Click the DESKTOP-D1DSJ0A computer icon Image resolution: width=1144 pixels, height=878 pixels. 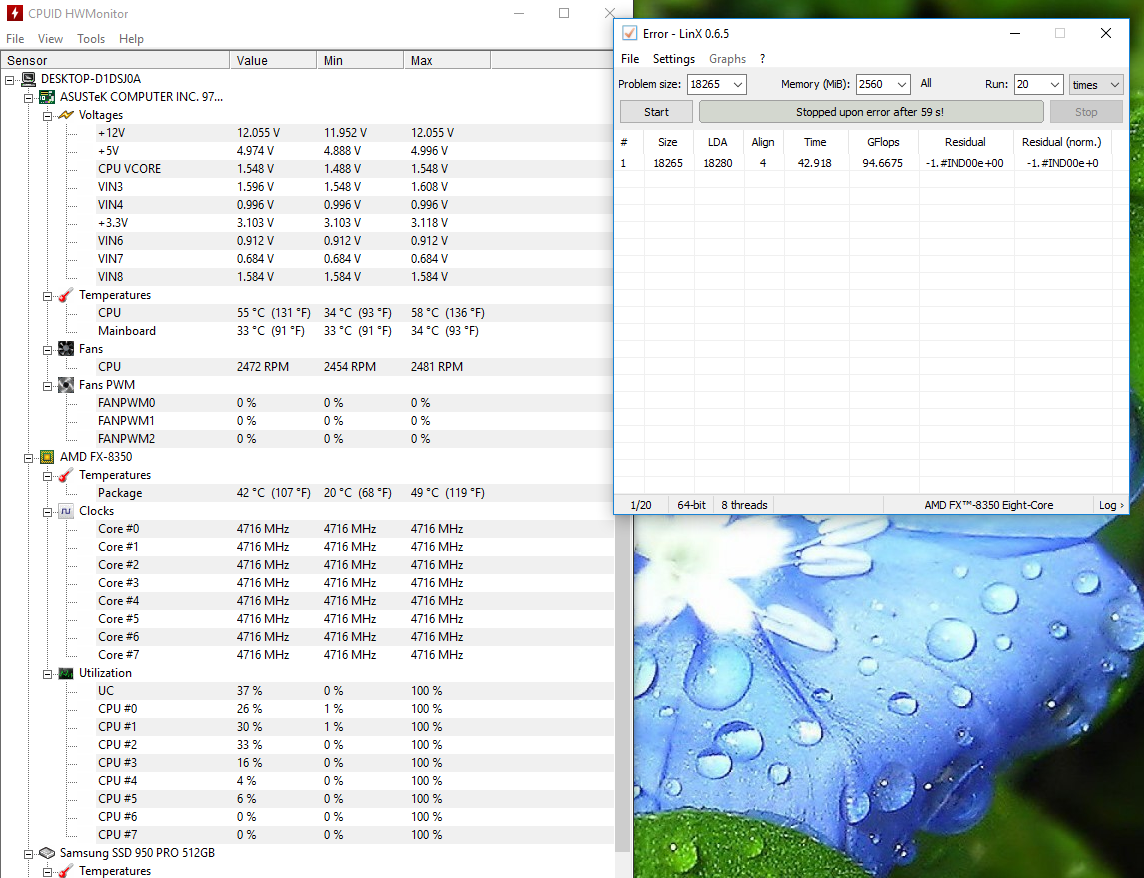coord(28,79)
